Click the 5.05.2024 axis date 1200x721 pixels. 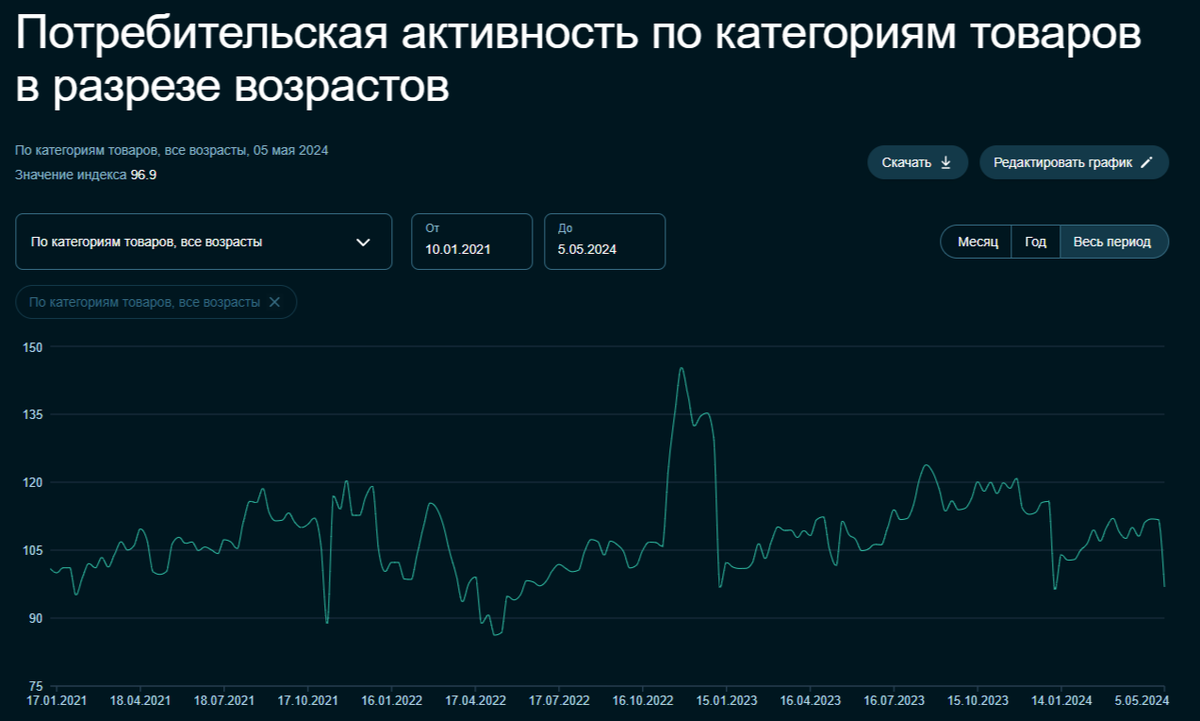pyautogui.click(x=1141, y=700)
